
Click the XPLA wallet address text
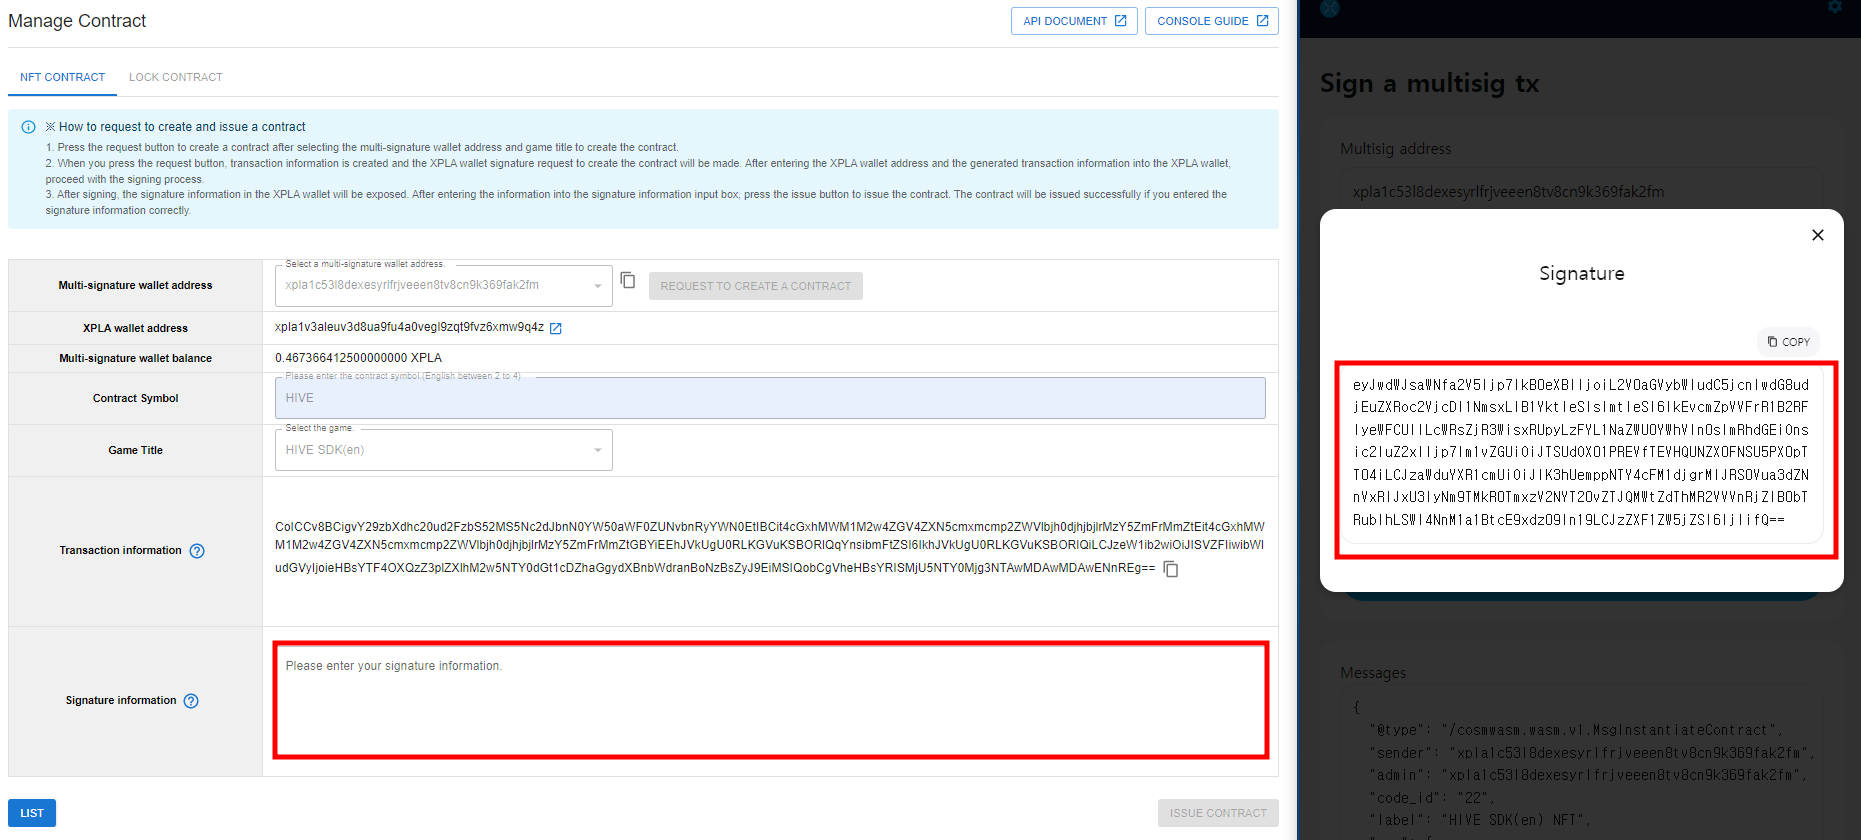409,327
